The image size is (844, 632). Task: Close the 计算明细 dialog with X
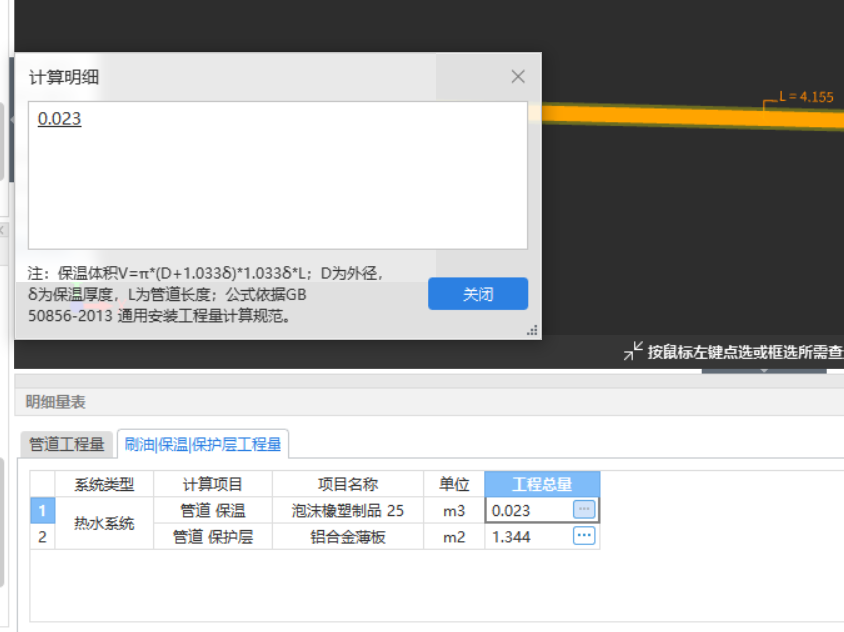(x=518, y=76)
